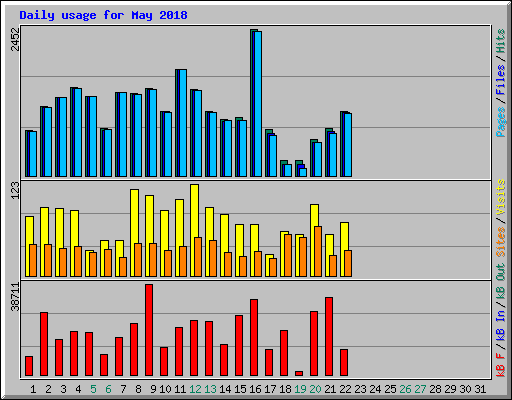Select day 25 label on the x-axis
The height and width of the screenshot is (400, 512).
pos(390,389)
